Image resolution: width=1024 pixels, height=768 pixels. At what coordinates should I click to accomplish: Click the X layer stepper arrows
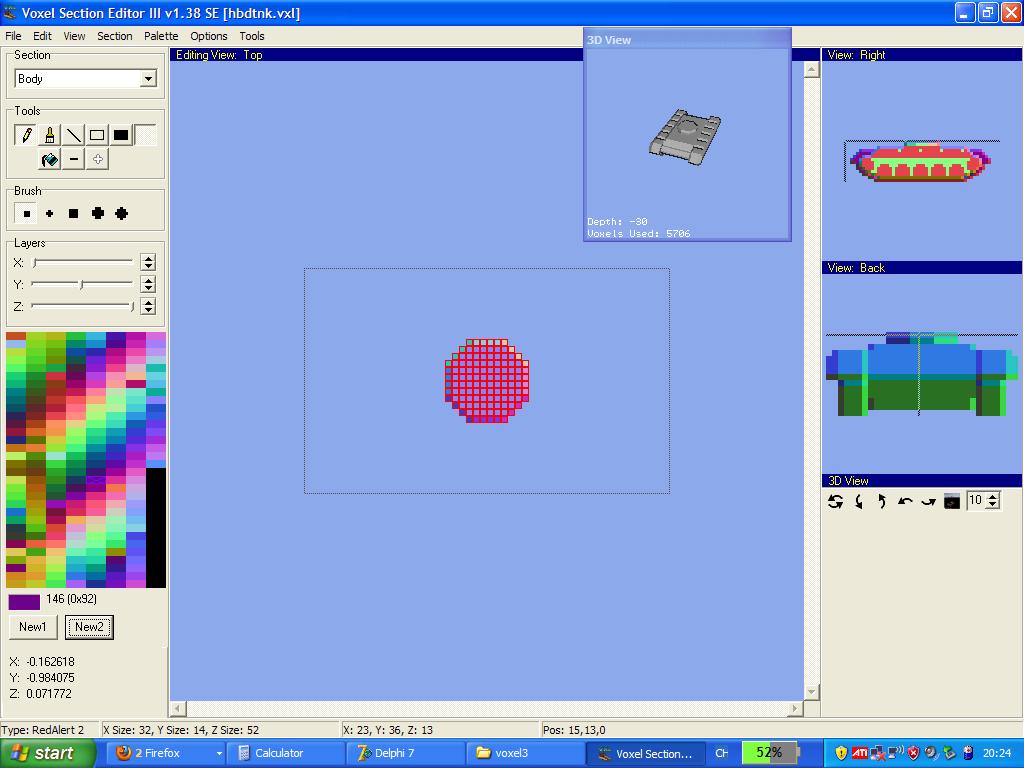click(x=148, y=263)
